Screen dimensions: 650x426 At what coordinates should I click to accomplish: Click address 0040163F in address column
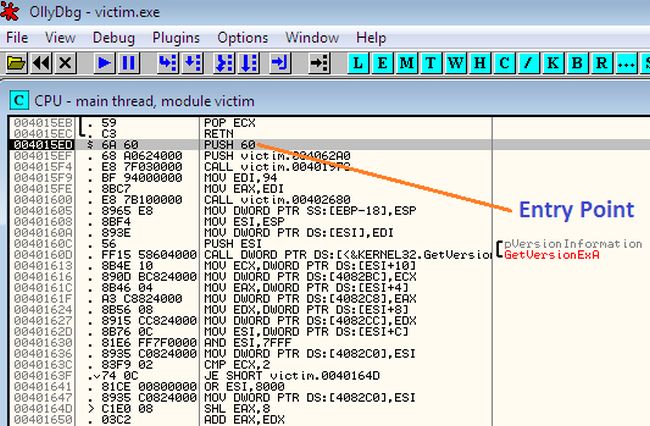click(x=43, y=376)
